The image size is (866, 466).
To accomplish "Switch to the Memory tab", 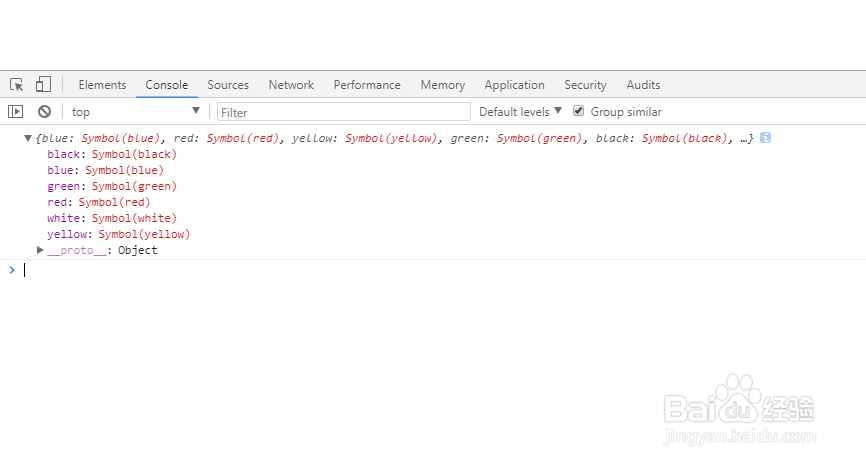I will coord(442,84).
